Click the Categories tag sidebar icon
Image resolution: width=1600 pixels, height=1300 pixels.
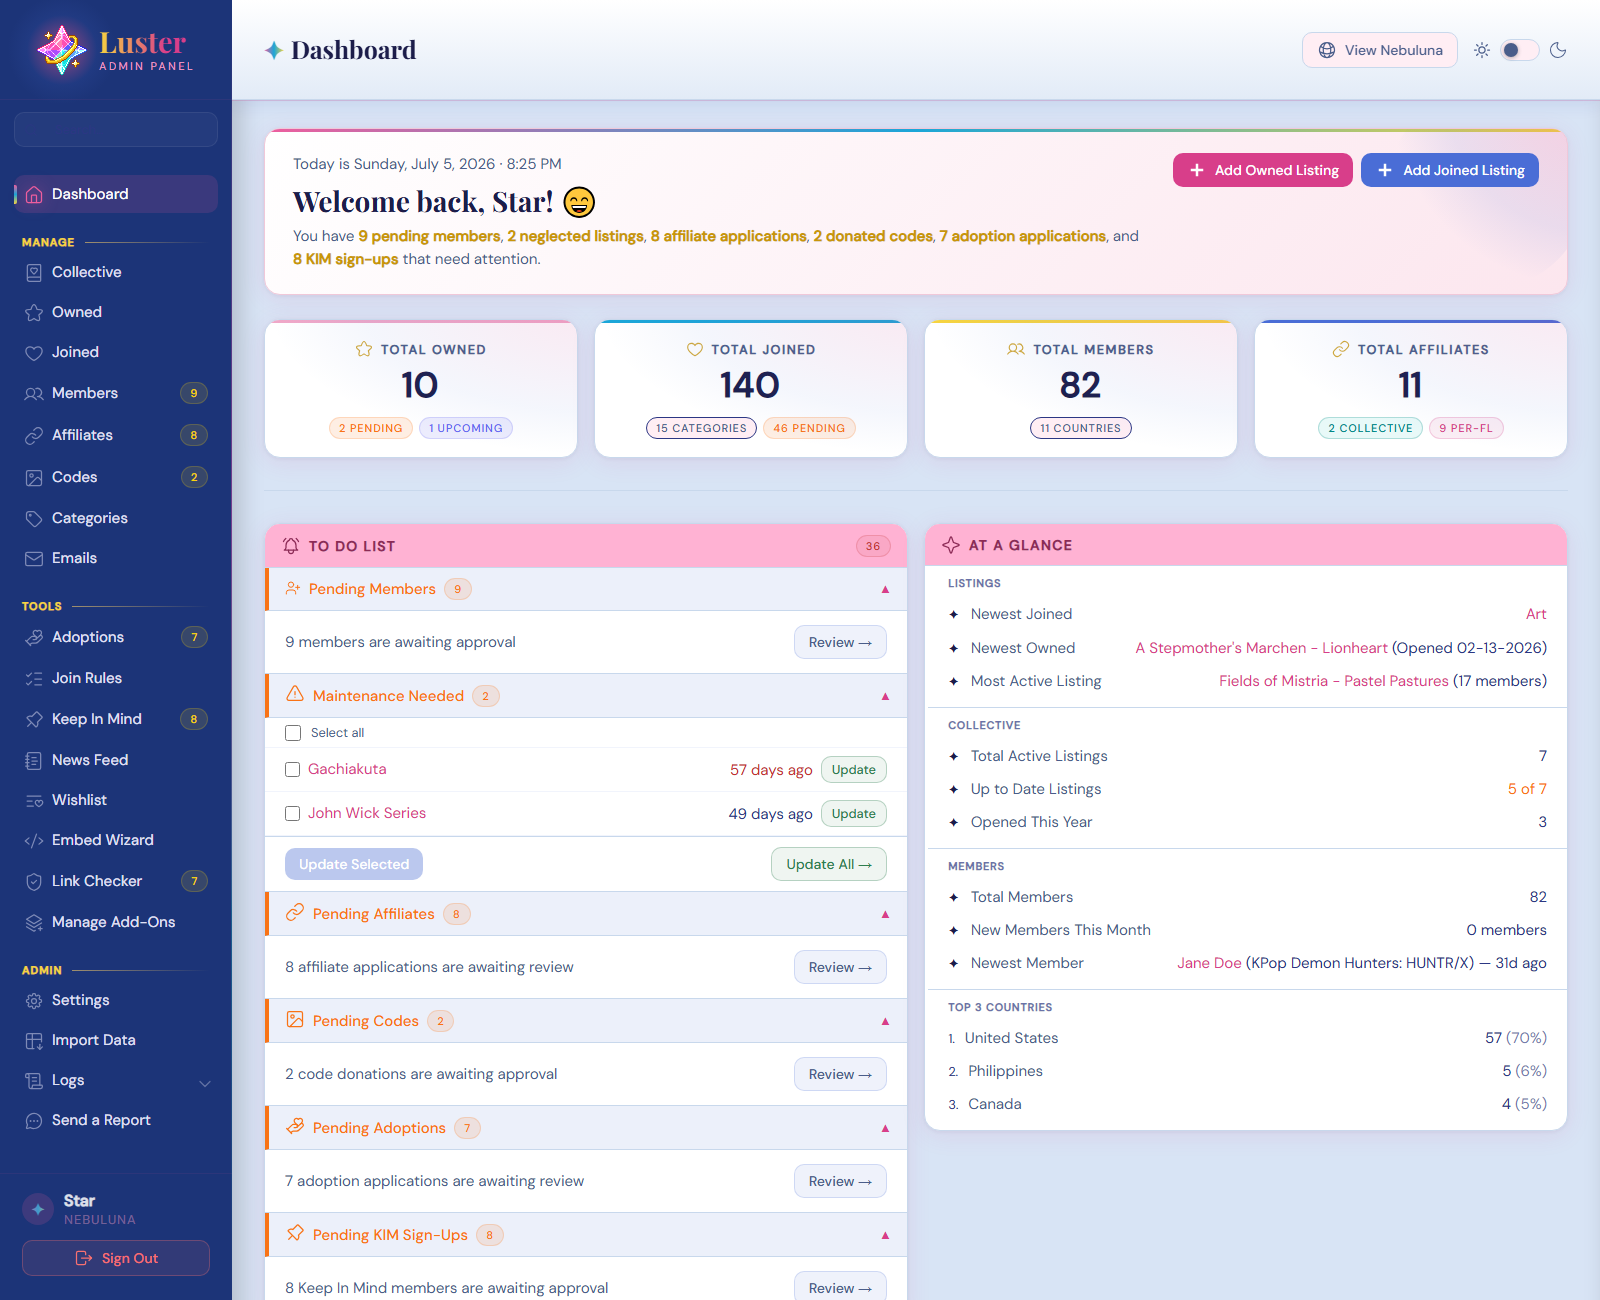tap(34, 518)
